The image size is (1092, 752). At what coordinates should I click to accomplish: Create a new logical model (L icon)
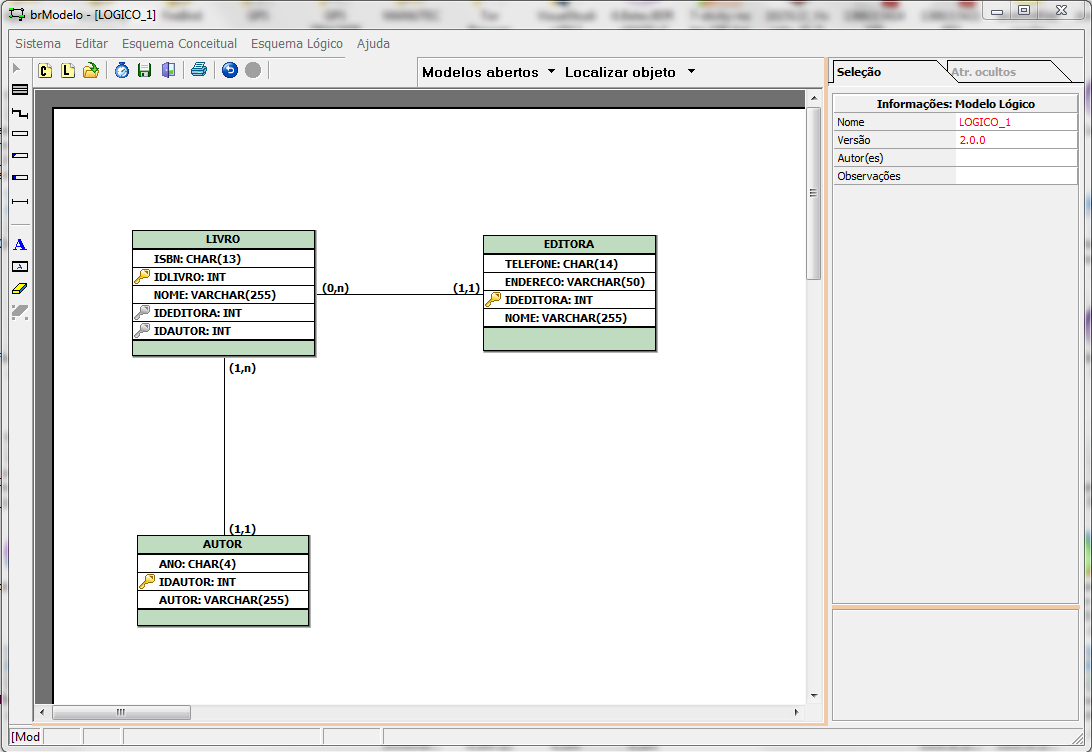point(68,70)
